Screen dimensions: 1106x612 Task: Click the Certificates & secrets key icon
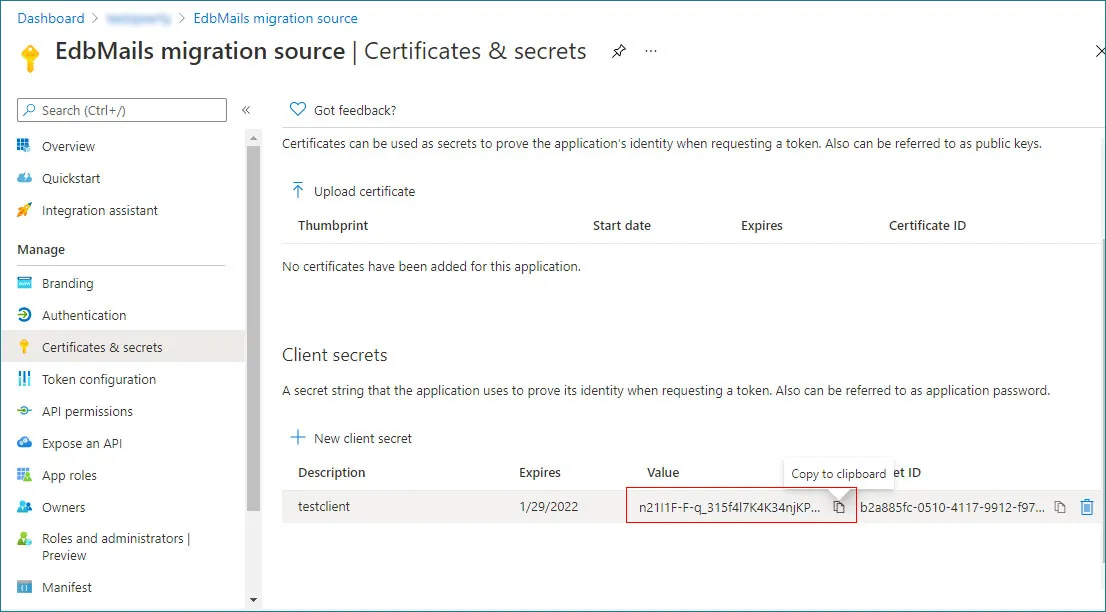point(24,346)
